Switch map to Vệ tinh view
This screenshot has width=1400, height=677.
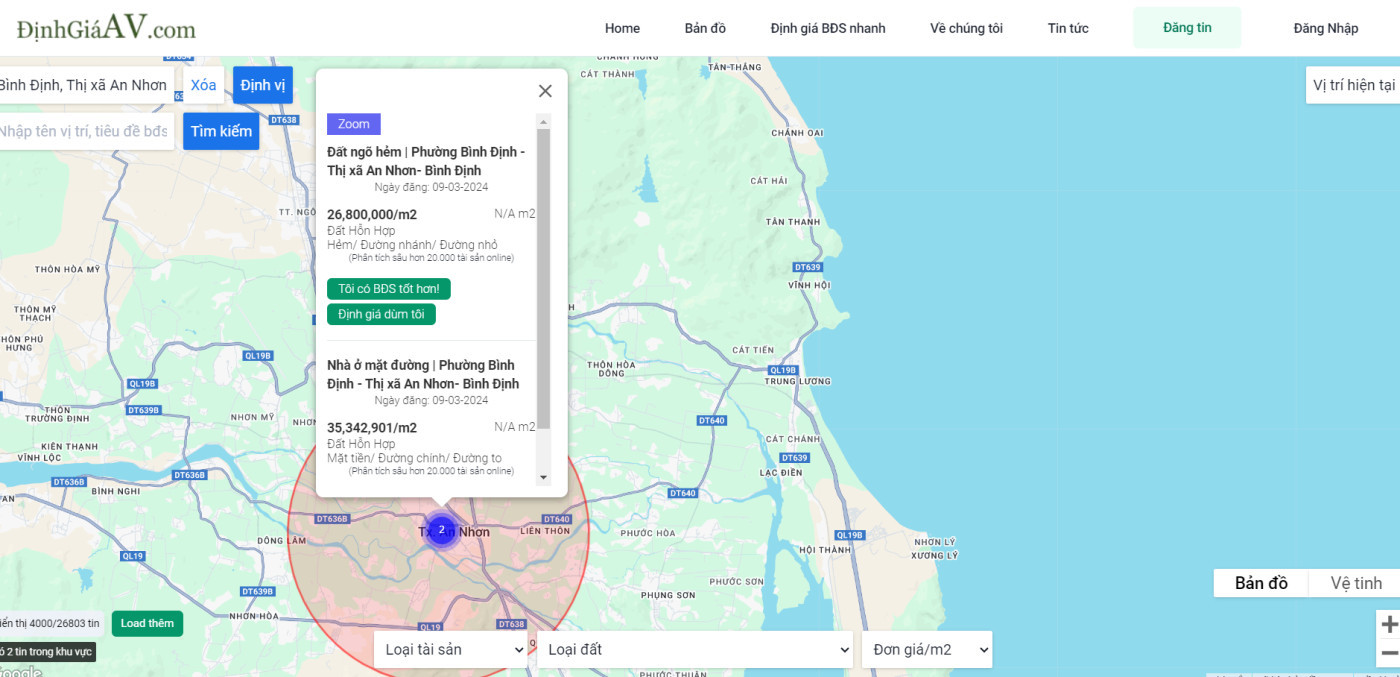coord(1355,583)
